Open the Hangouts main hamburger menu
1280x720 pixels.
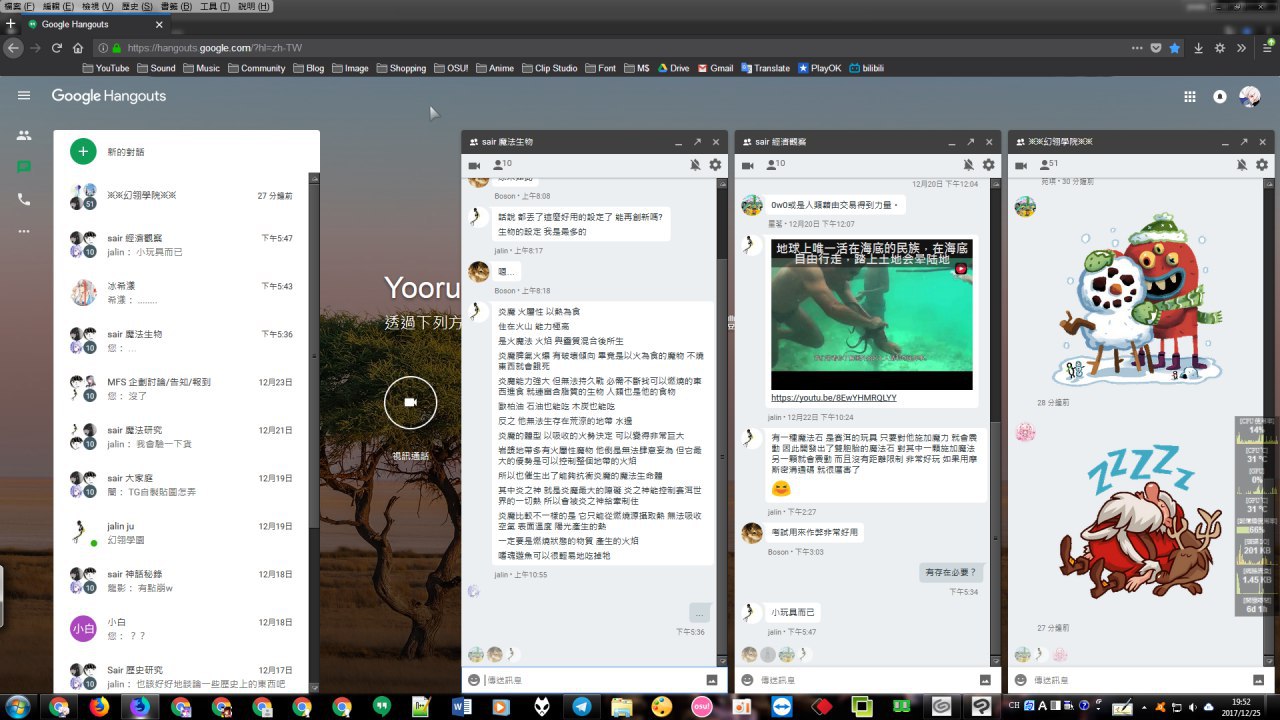(24, 95)
